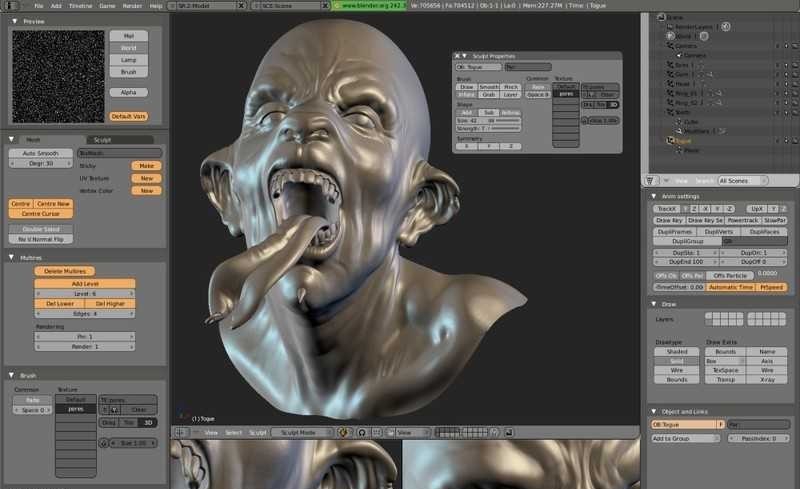
Task: Toggle X symmetry in Sculpt Properties
Action: [x=466, y=146]
